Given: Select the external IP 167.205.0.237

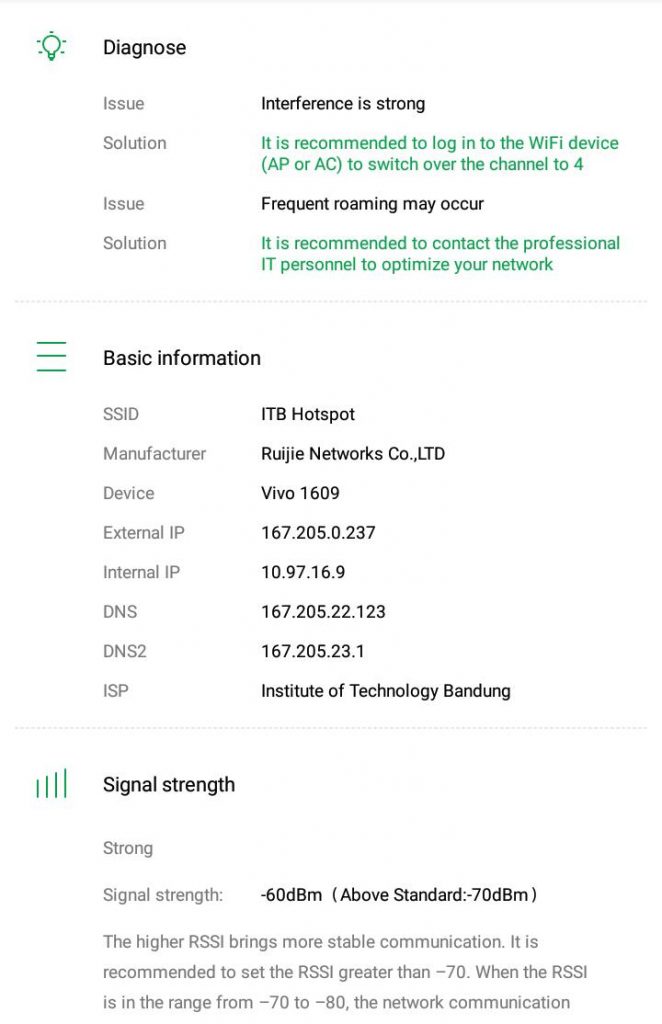Looking at the screenshot, I should coord(318,533).
